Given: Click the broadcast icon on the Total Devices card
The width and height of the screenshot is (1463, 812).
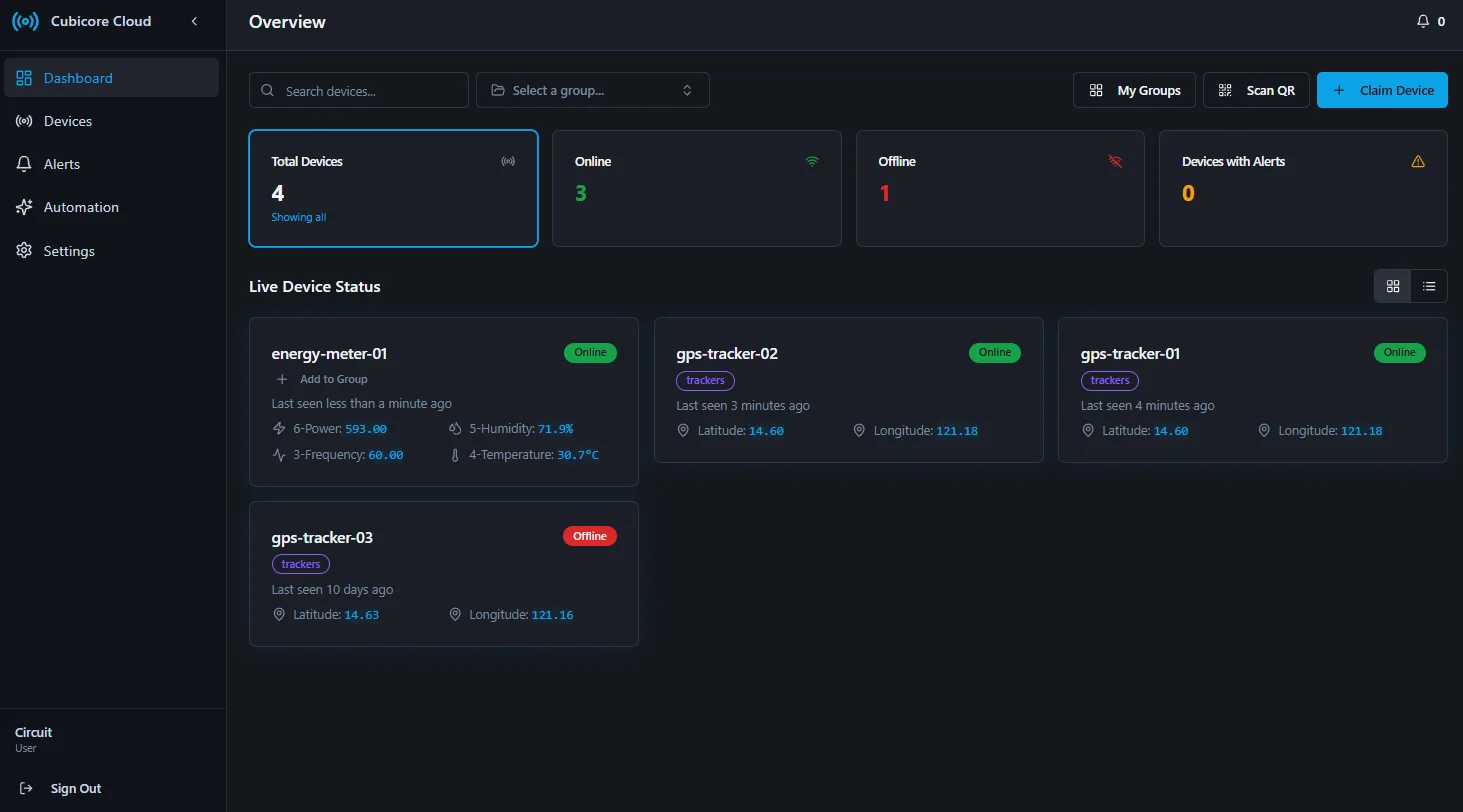Looking at the screenshot, I should pos(508,161).
